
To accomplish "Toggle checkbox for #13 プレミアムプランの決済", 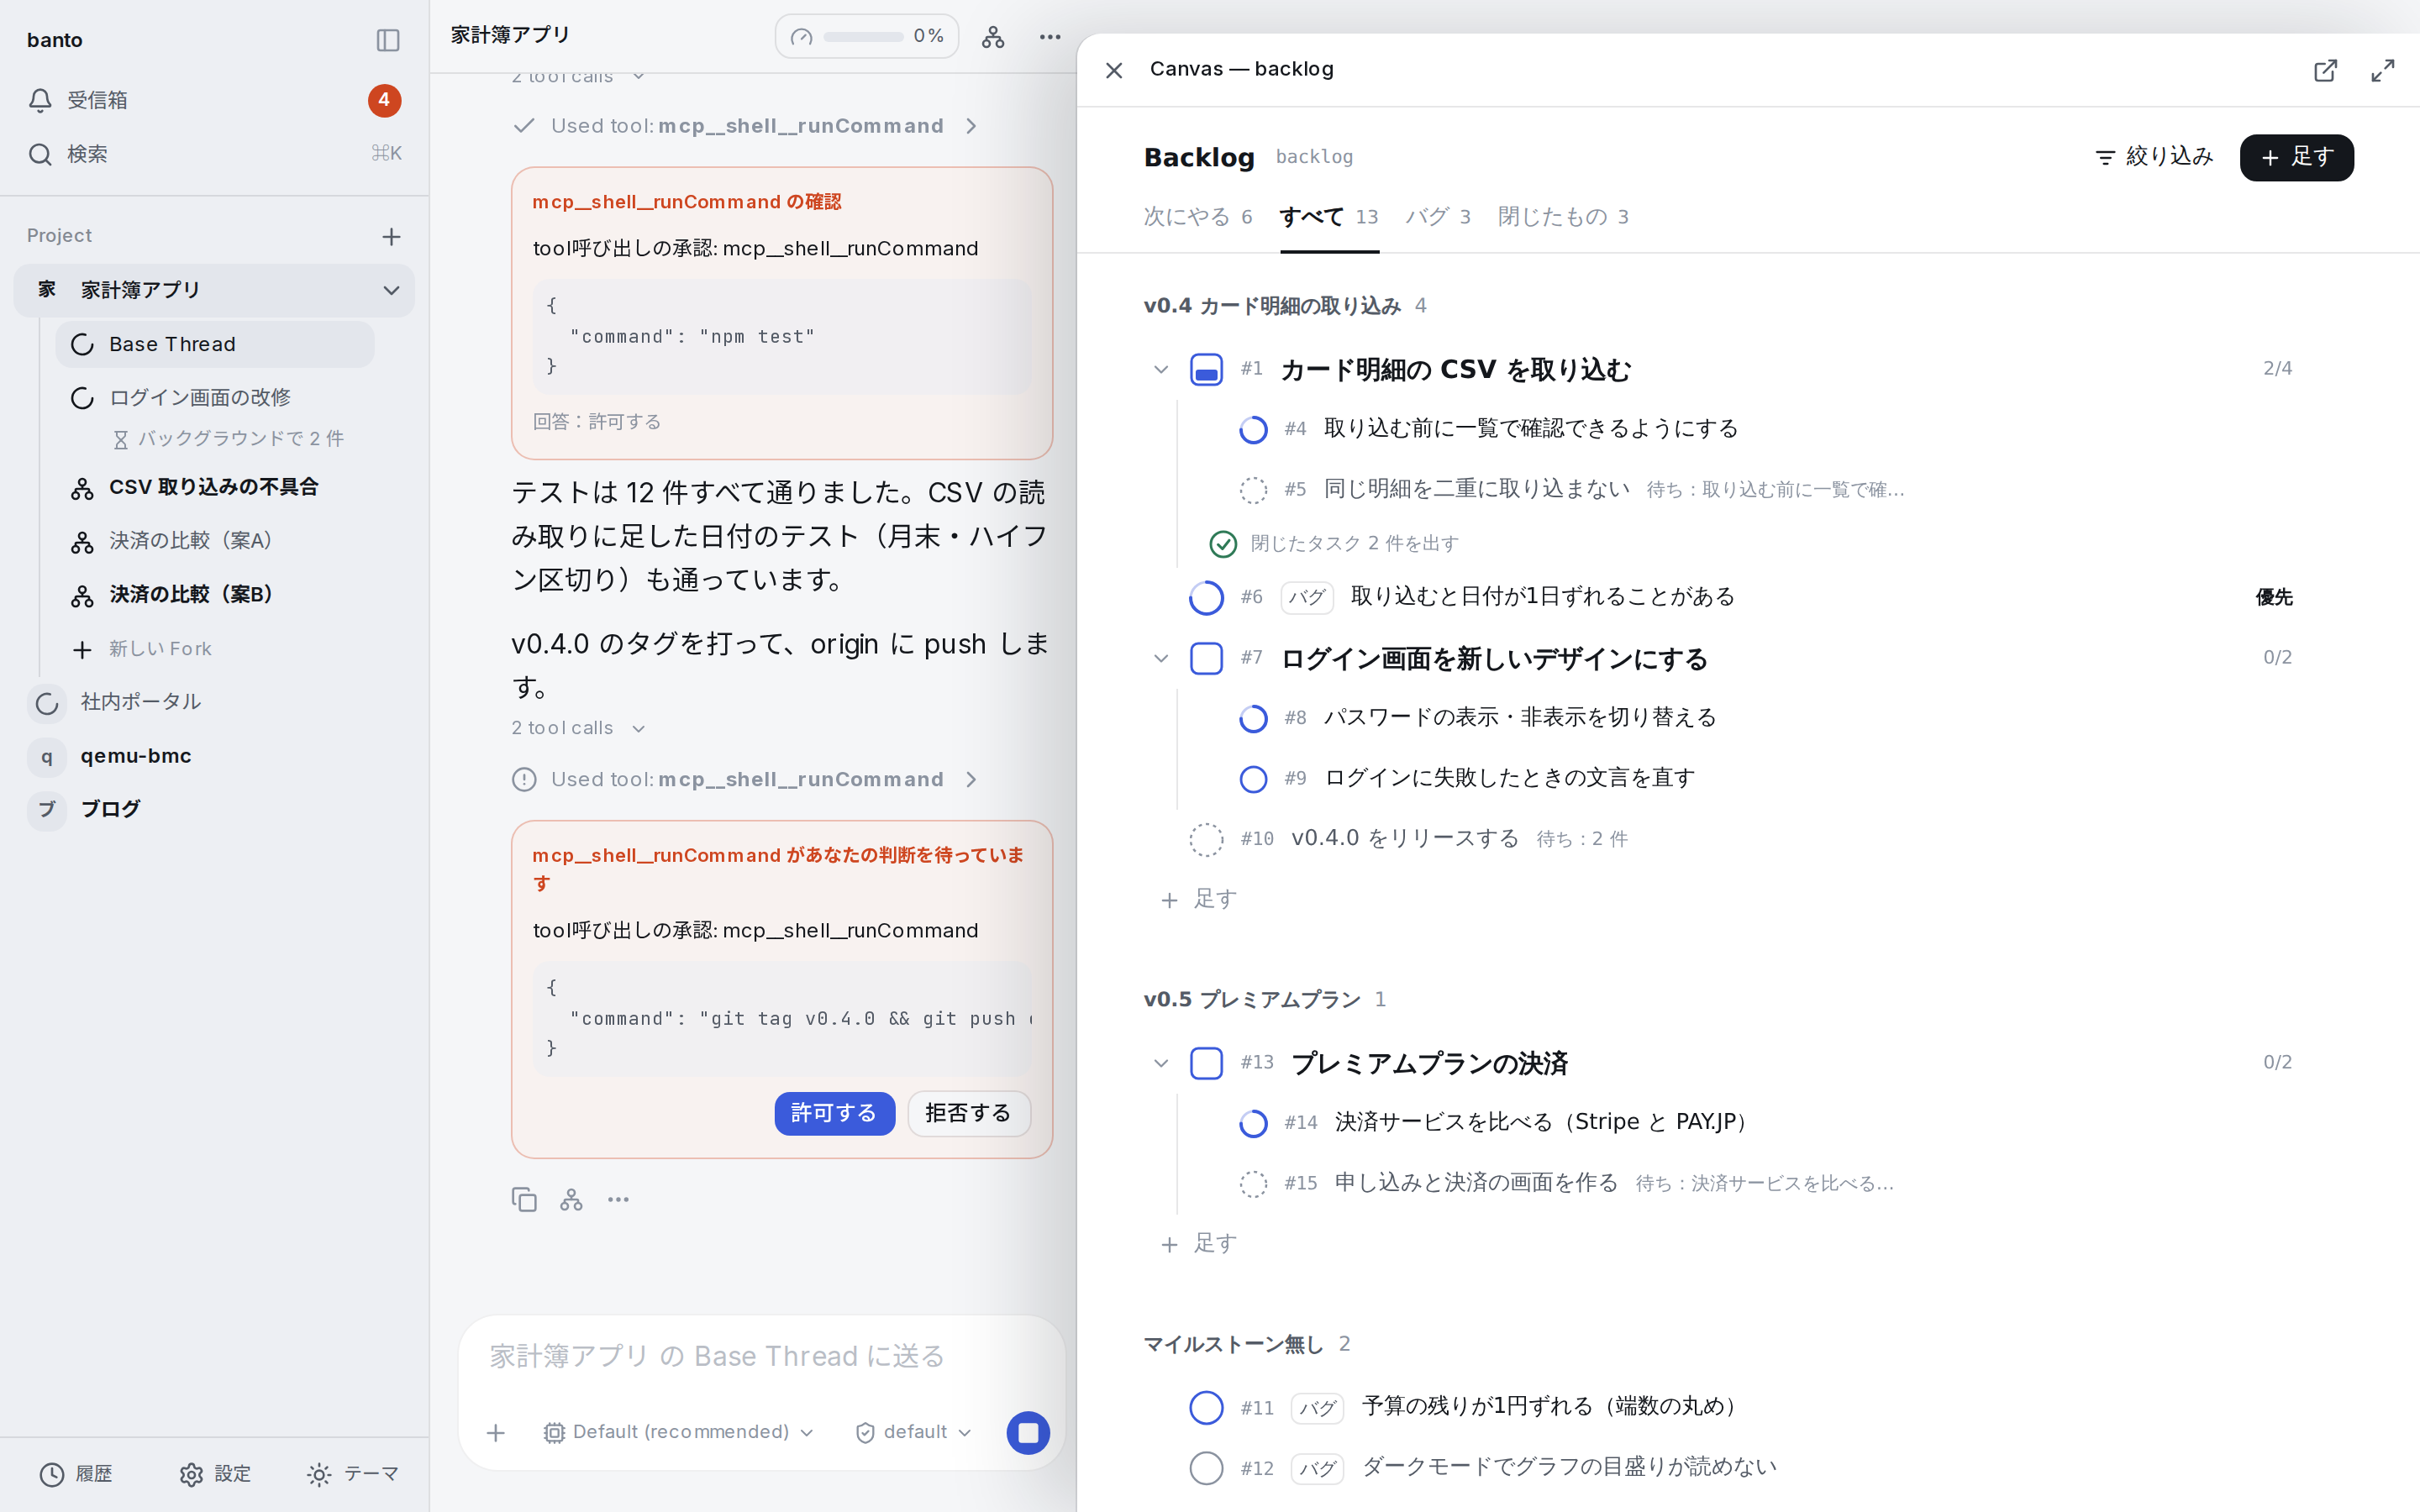I will click(x=1206, y=1063).
